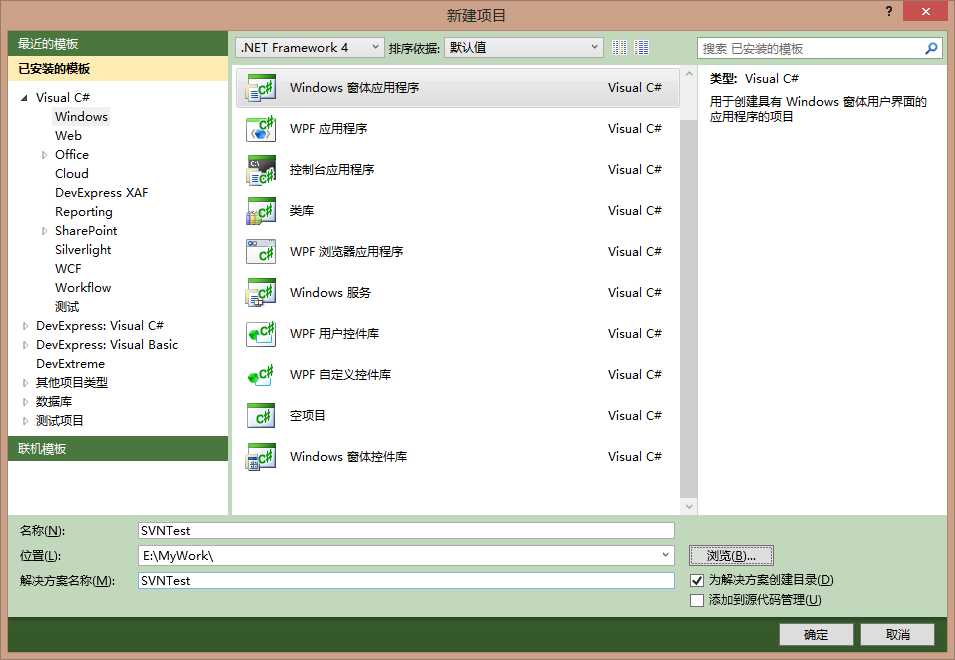This screenshot has height=660, width=955.
Task: Click the 确定 button
Action: [x=815, y=633]
